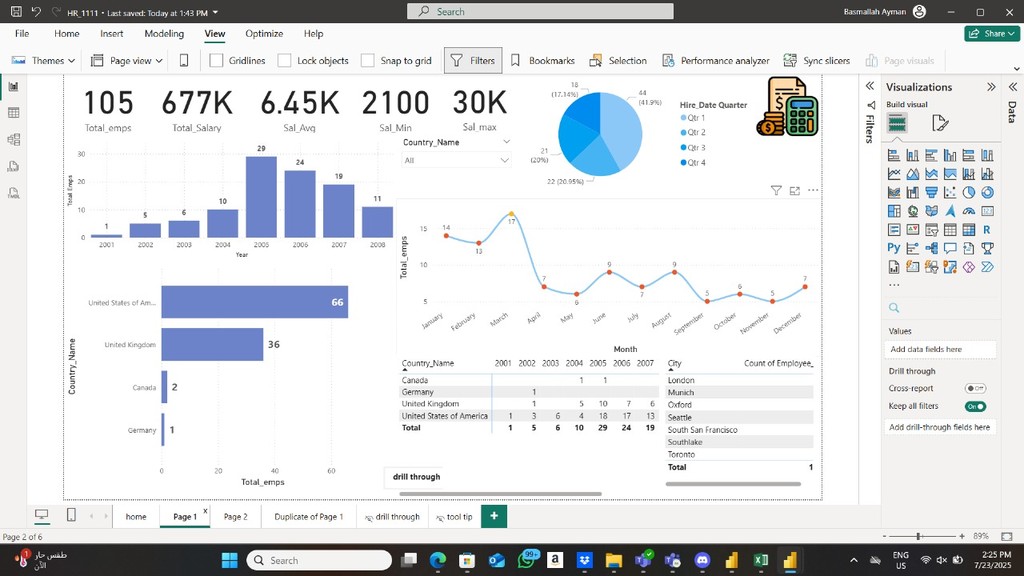
Task: Check the Lock objects option
Action: point(284,60)
